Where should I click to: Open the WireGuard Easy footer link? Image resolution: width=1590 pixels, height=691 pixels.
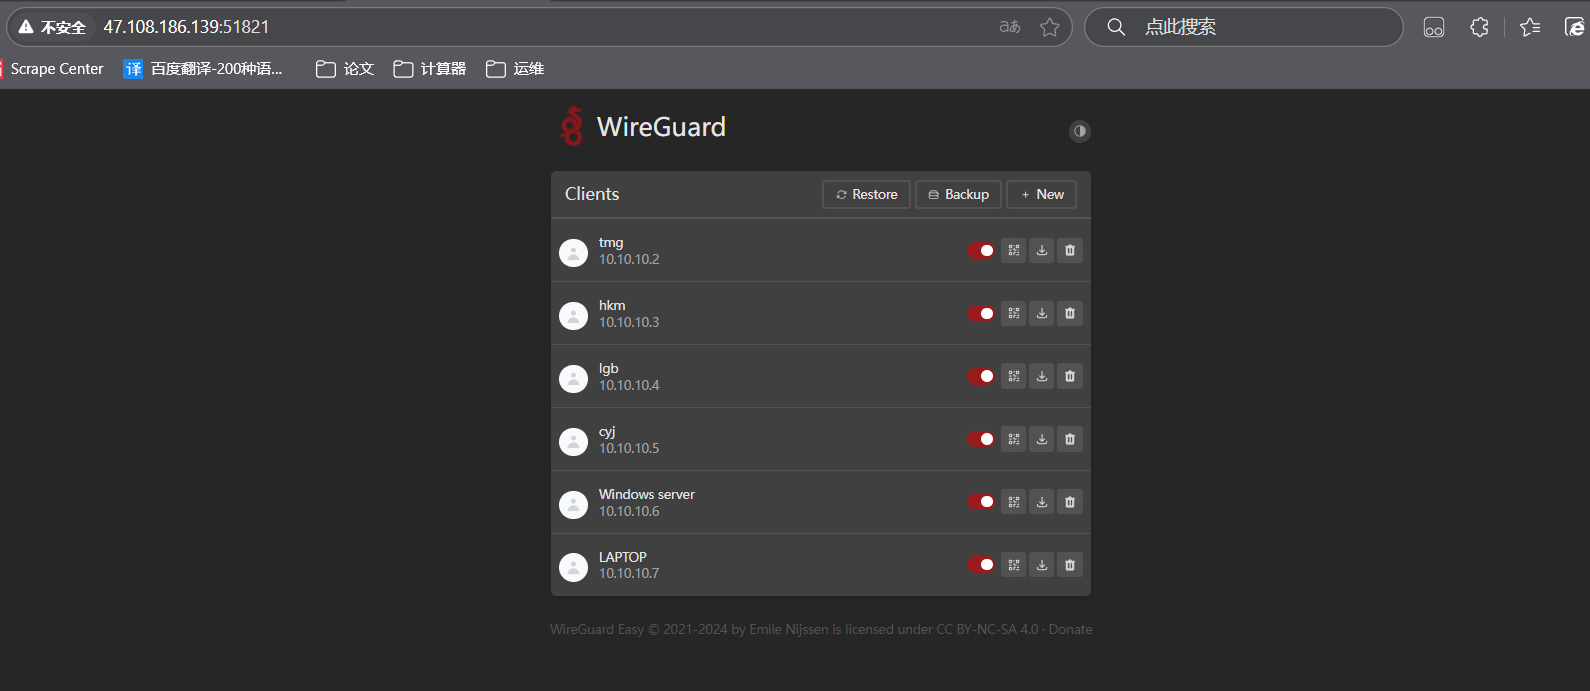click(x=597, y=630)
